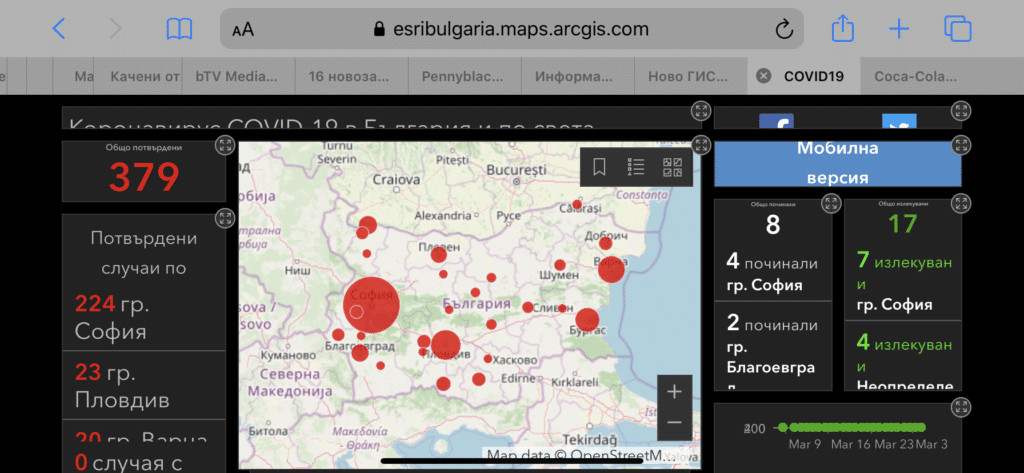
Task: Click the Twitter share icon
Action: point(898,124)
